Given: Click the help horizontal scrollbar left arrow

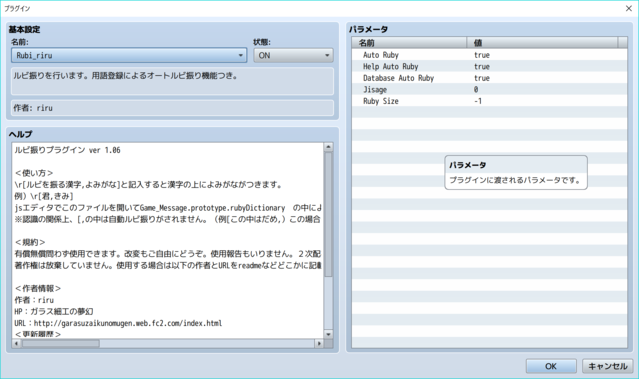Looking at the screenshot, I should point(16,344).
